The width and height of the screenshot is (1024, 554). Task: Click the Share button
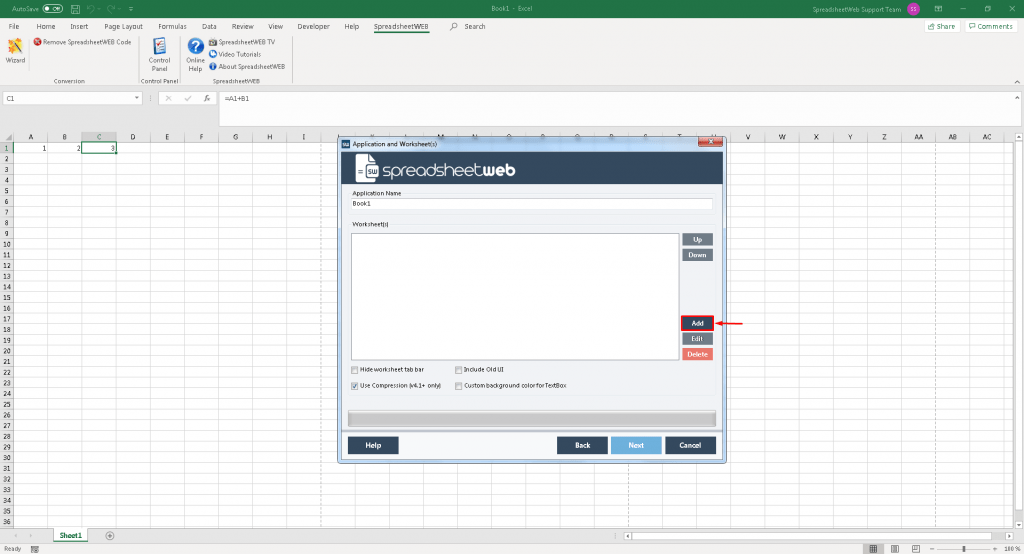pos(942,27)
